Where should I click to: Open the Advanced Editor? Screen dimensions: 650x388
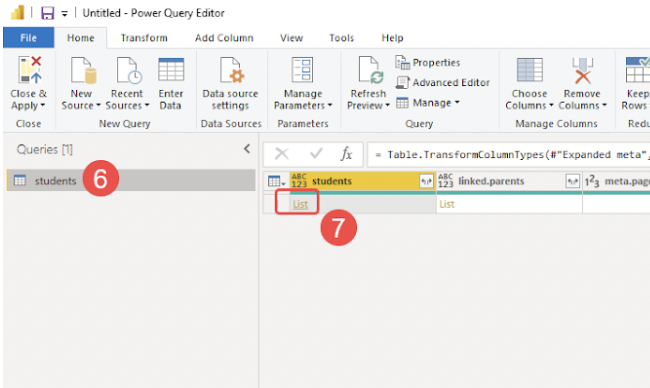(443, 82)
